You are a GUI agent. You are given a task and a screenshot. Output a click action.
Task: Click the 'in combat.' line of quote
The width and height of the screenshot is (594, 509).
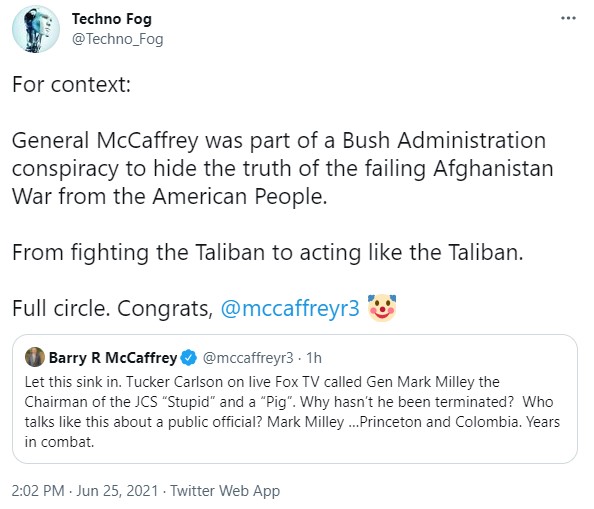click(59, 442)
